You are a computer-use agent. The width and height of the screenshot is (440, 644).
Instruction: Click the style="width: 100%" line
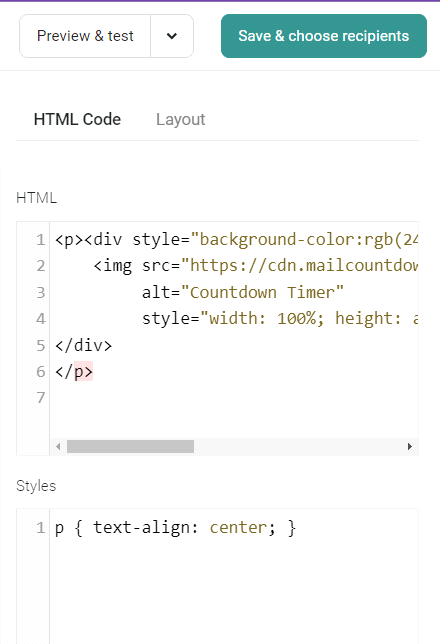[x=280, y=319]
